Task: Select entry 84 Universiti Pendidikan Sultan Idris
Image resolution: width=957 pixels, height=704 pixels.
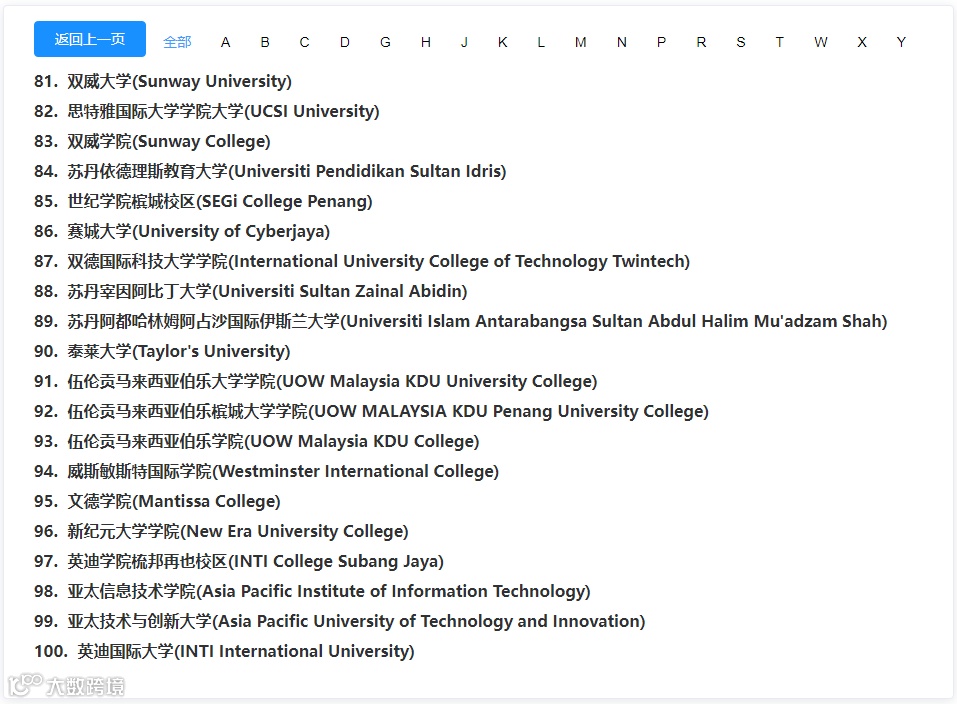Action: coord(270,171)
